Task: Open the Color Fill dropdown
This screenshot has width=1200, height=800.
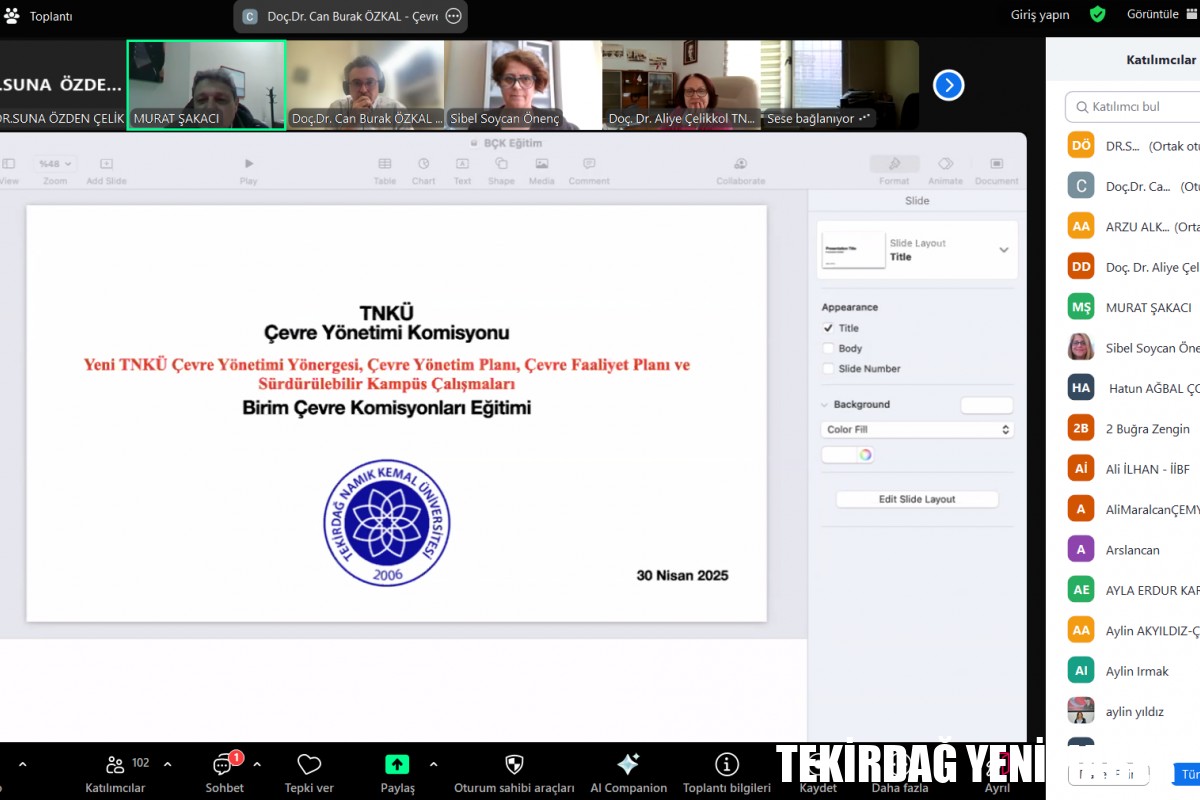Action: tap(917, 429)
